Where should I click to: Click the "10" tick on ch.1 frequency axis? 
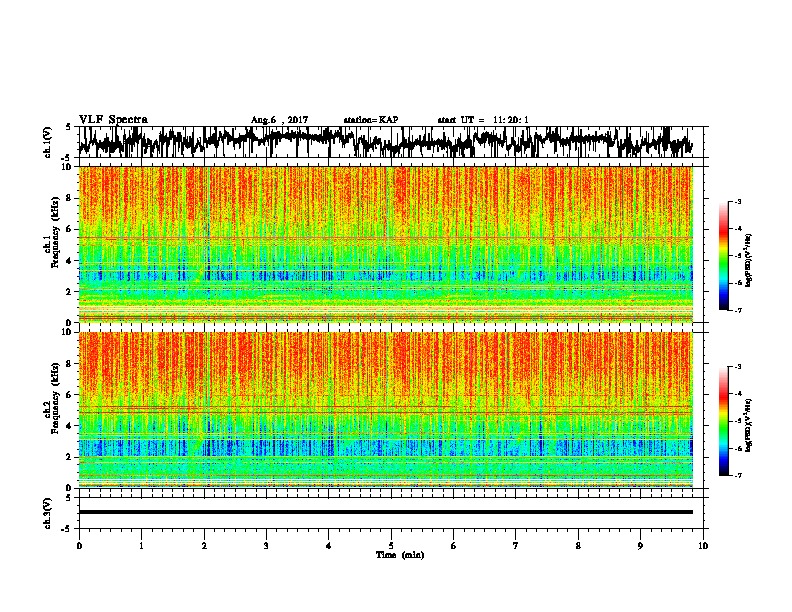pos(68,167)
